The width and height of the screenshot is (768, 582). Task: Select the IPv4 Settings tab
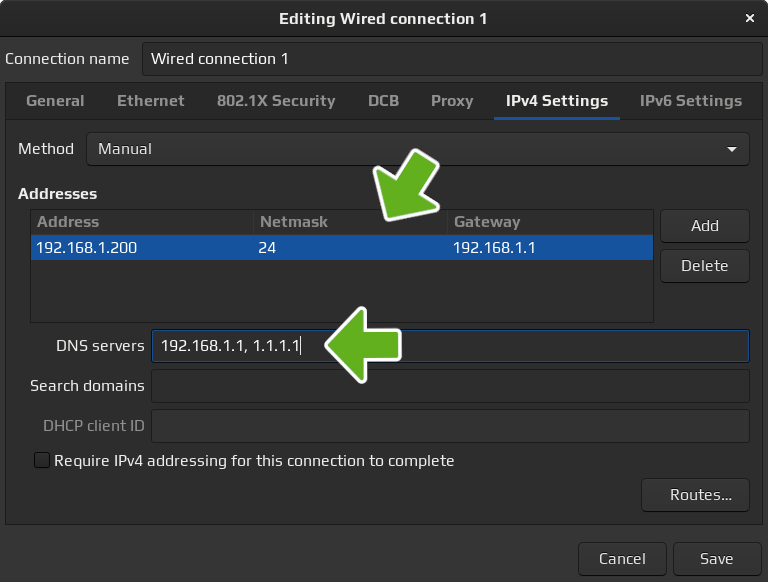pos(557,101)
